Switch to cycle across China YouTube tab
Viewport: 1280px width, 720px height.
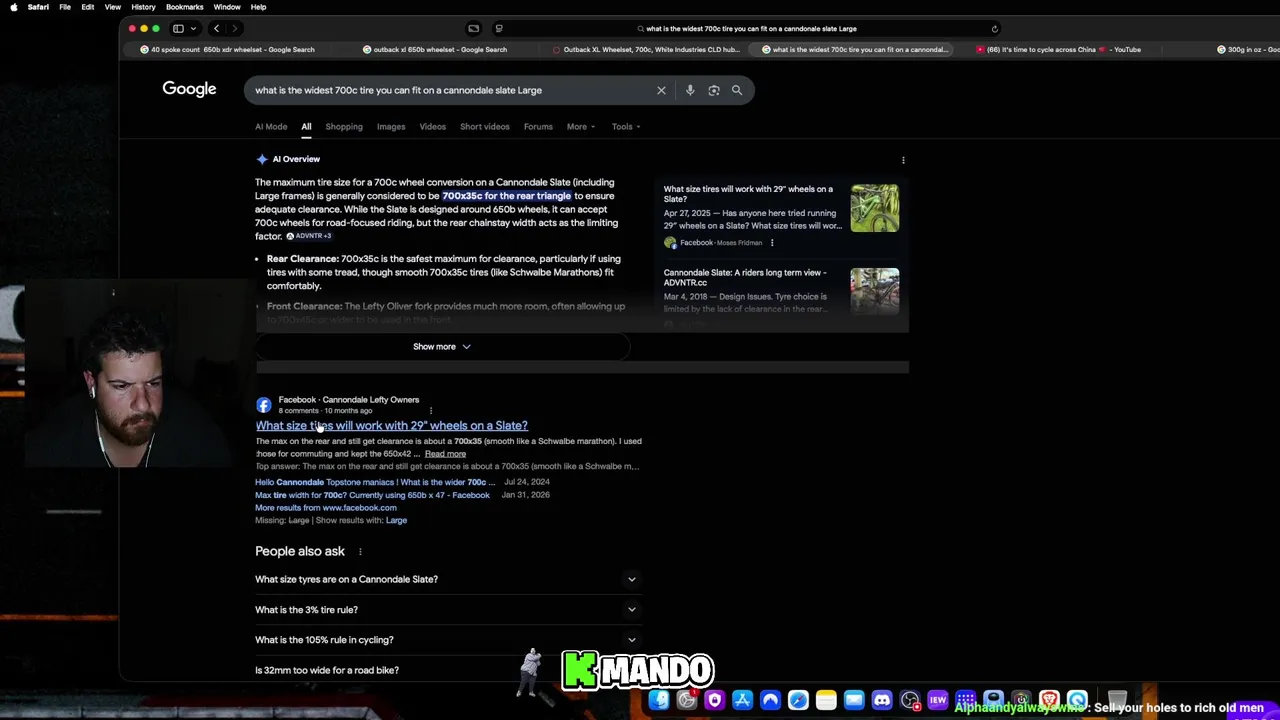[x=1059, y=49]
